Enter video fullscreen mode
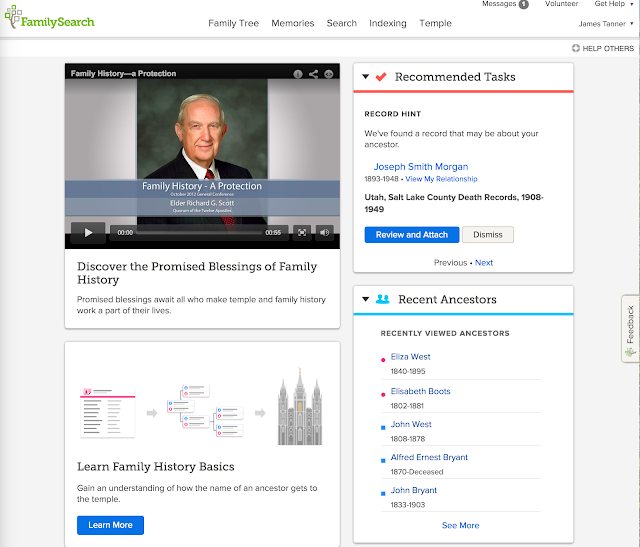Viewport: 640px width, 547px height. 302,233
